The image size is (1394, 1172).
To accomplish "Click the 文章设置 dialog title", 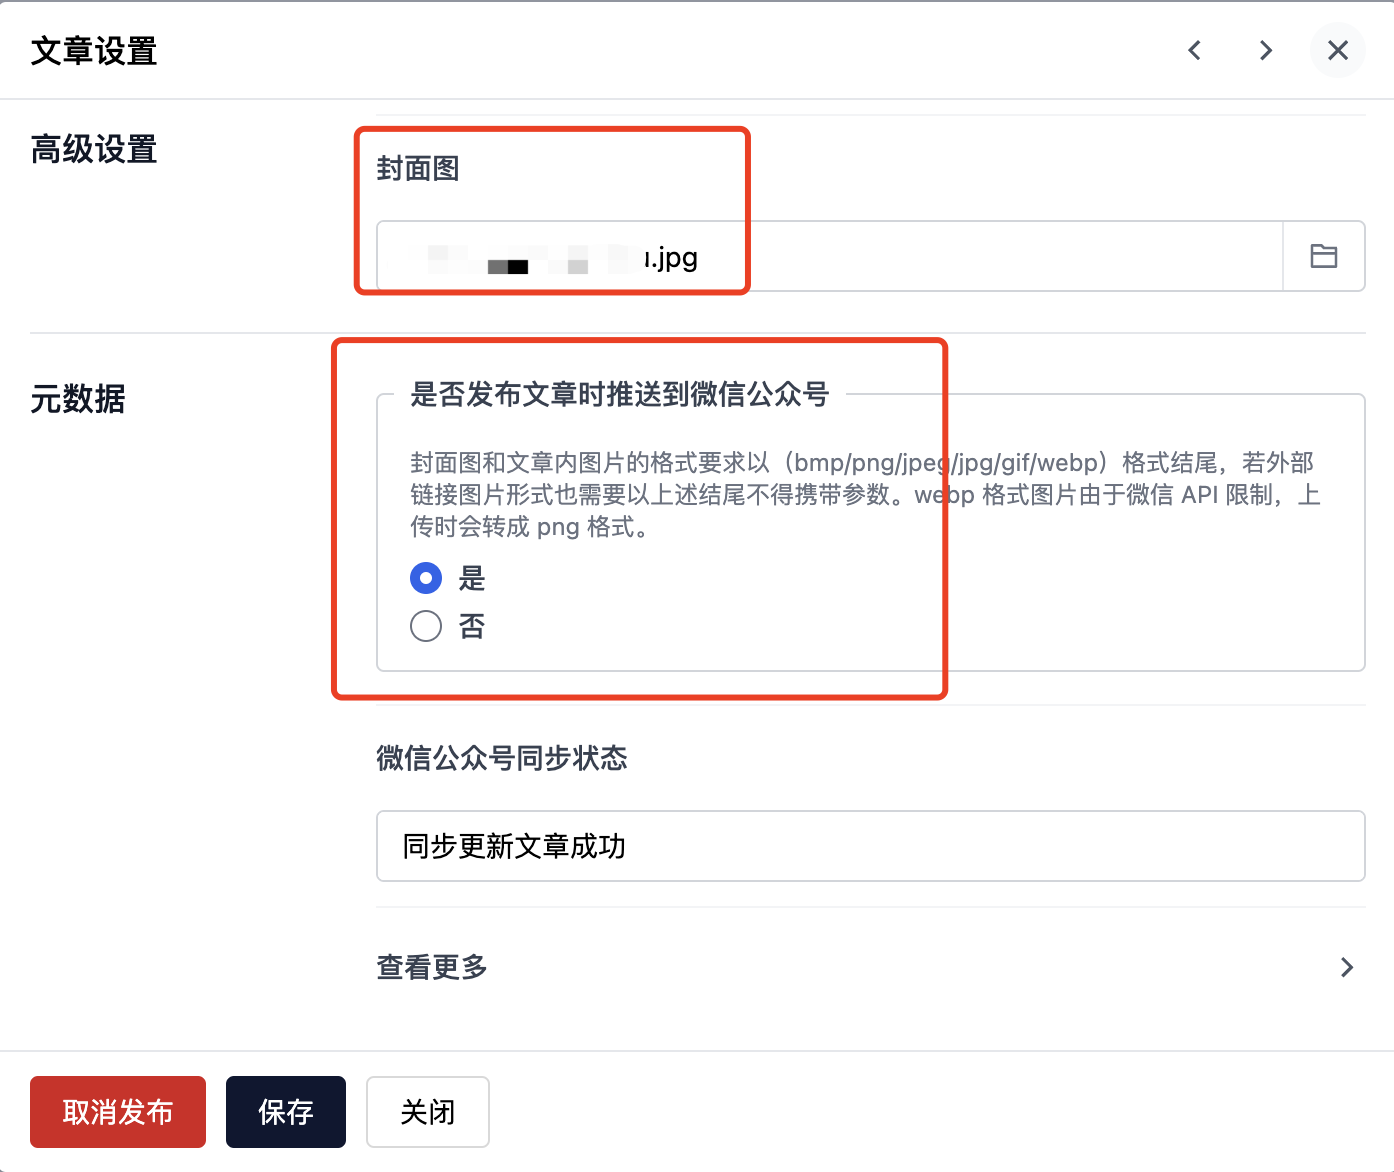I will 94,51.
